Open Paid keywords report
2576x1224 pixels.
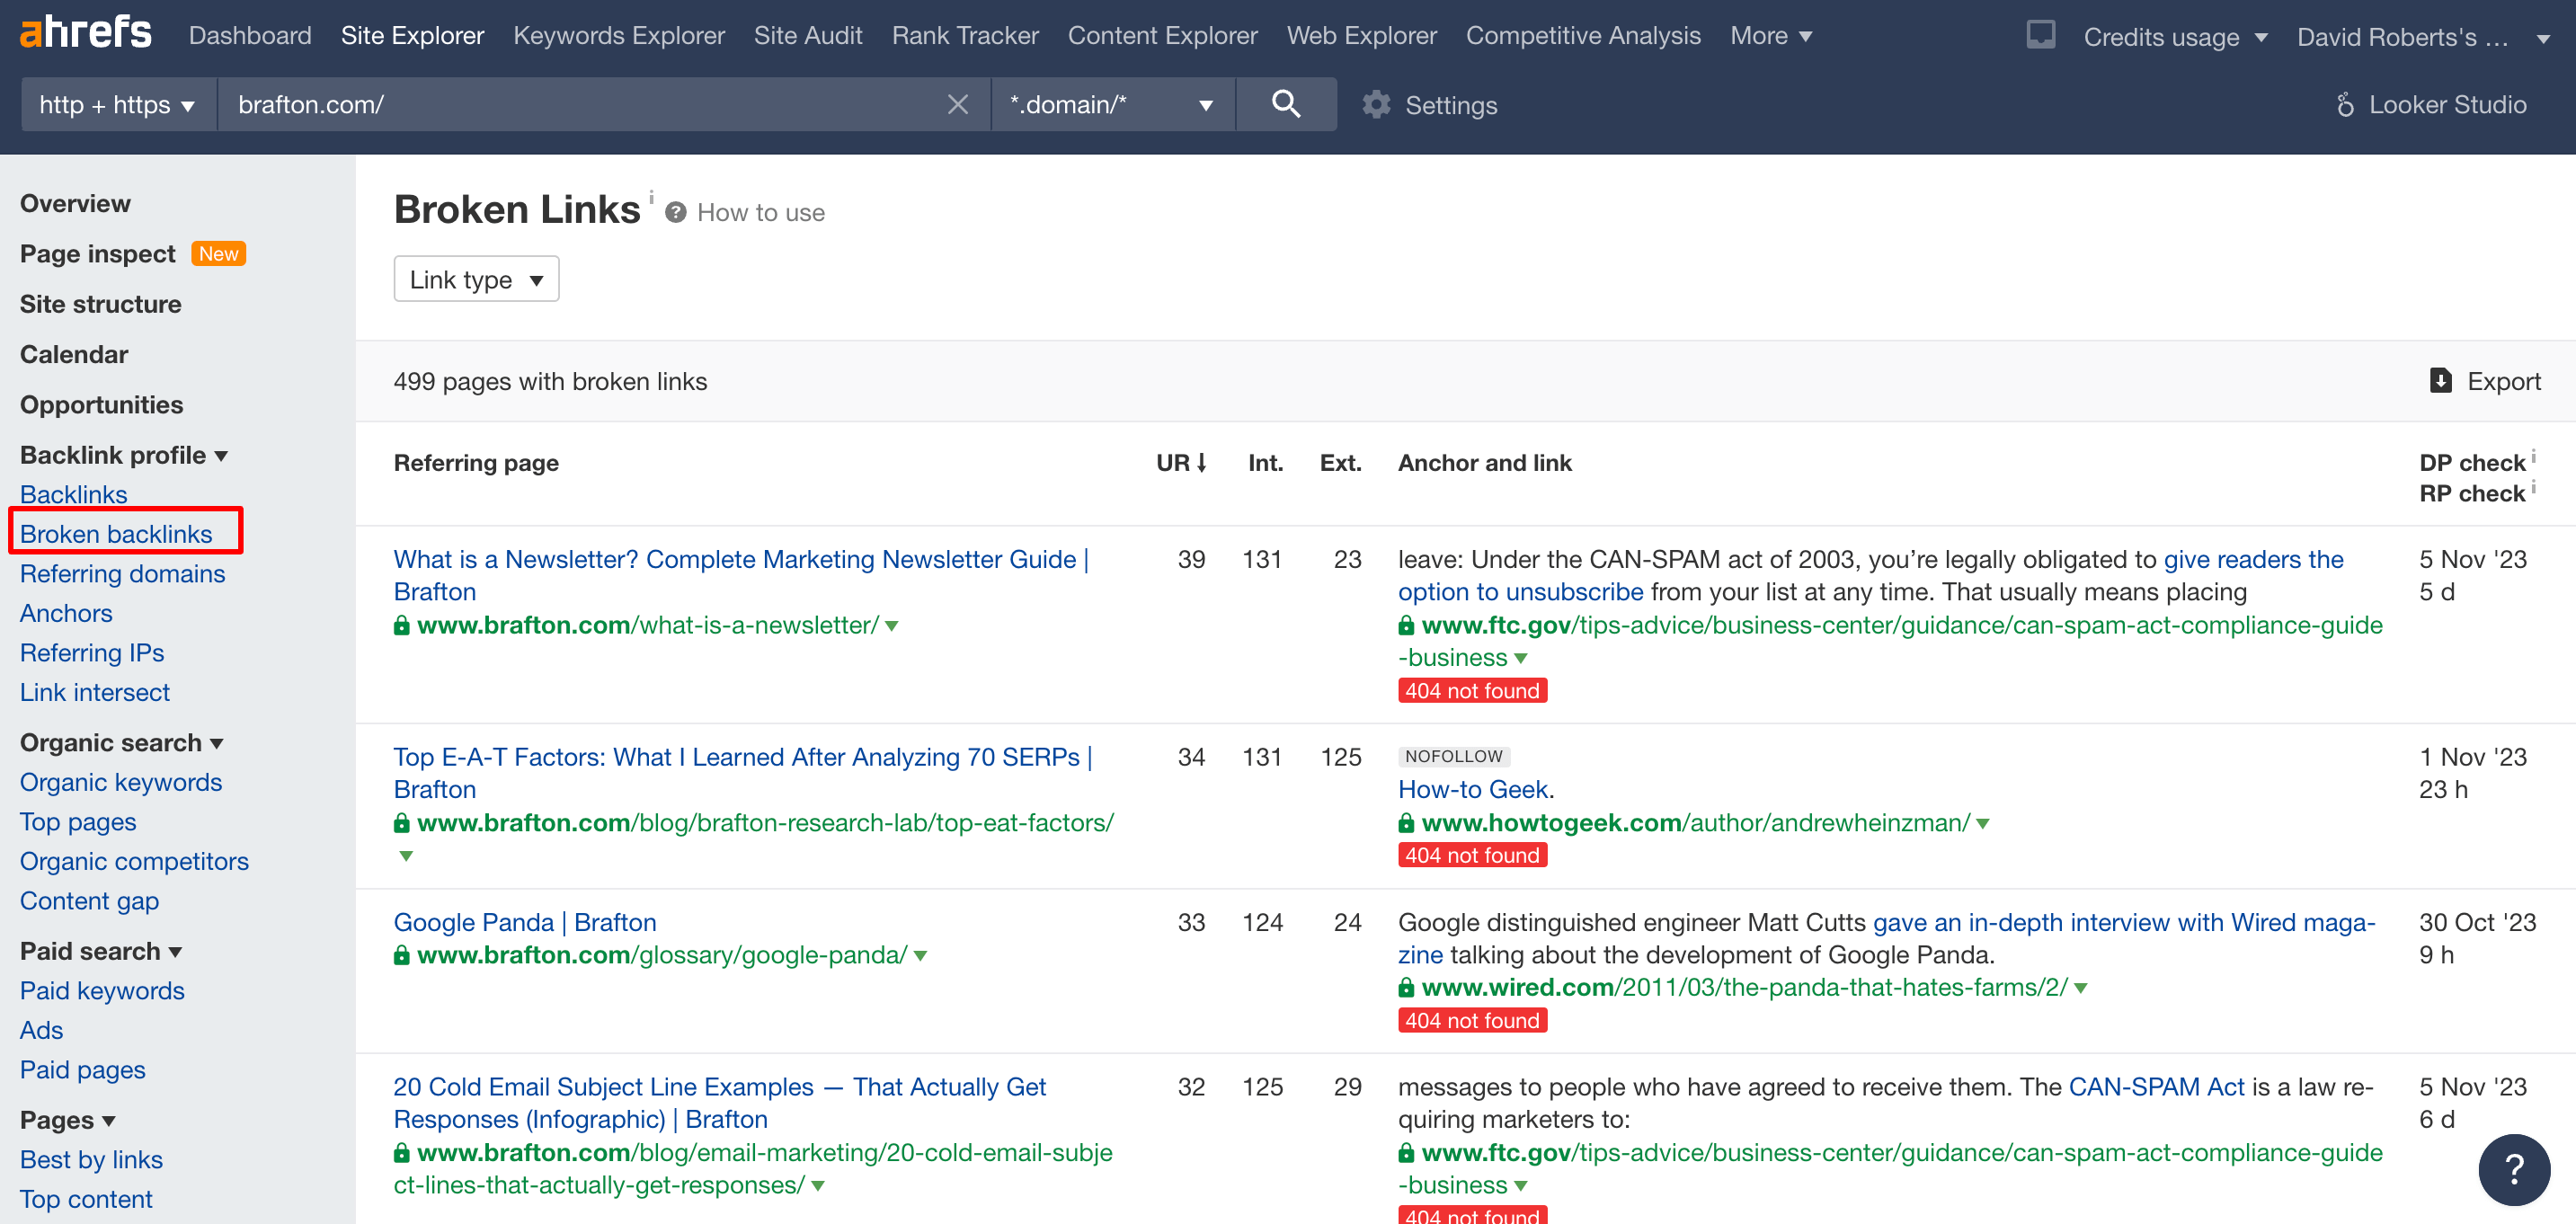(102, 990)
